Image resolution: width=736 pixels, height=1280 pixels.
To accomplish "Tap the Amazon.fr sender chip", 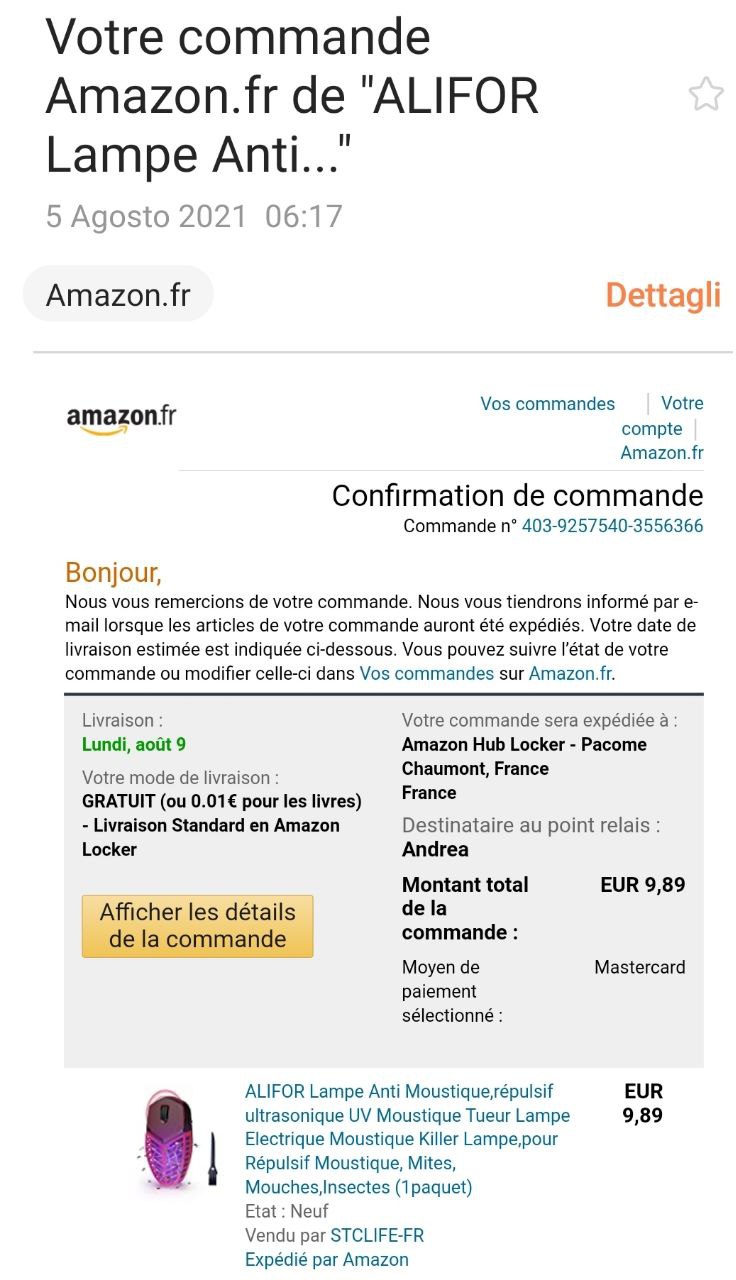I will coord(118,295).
